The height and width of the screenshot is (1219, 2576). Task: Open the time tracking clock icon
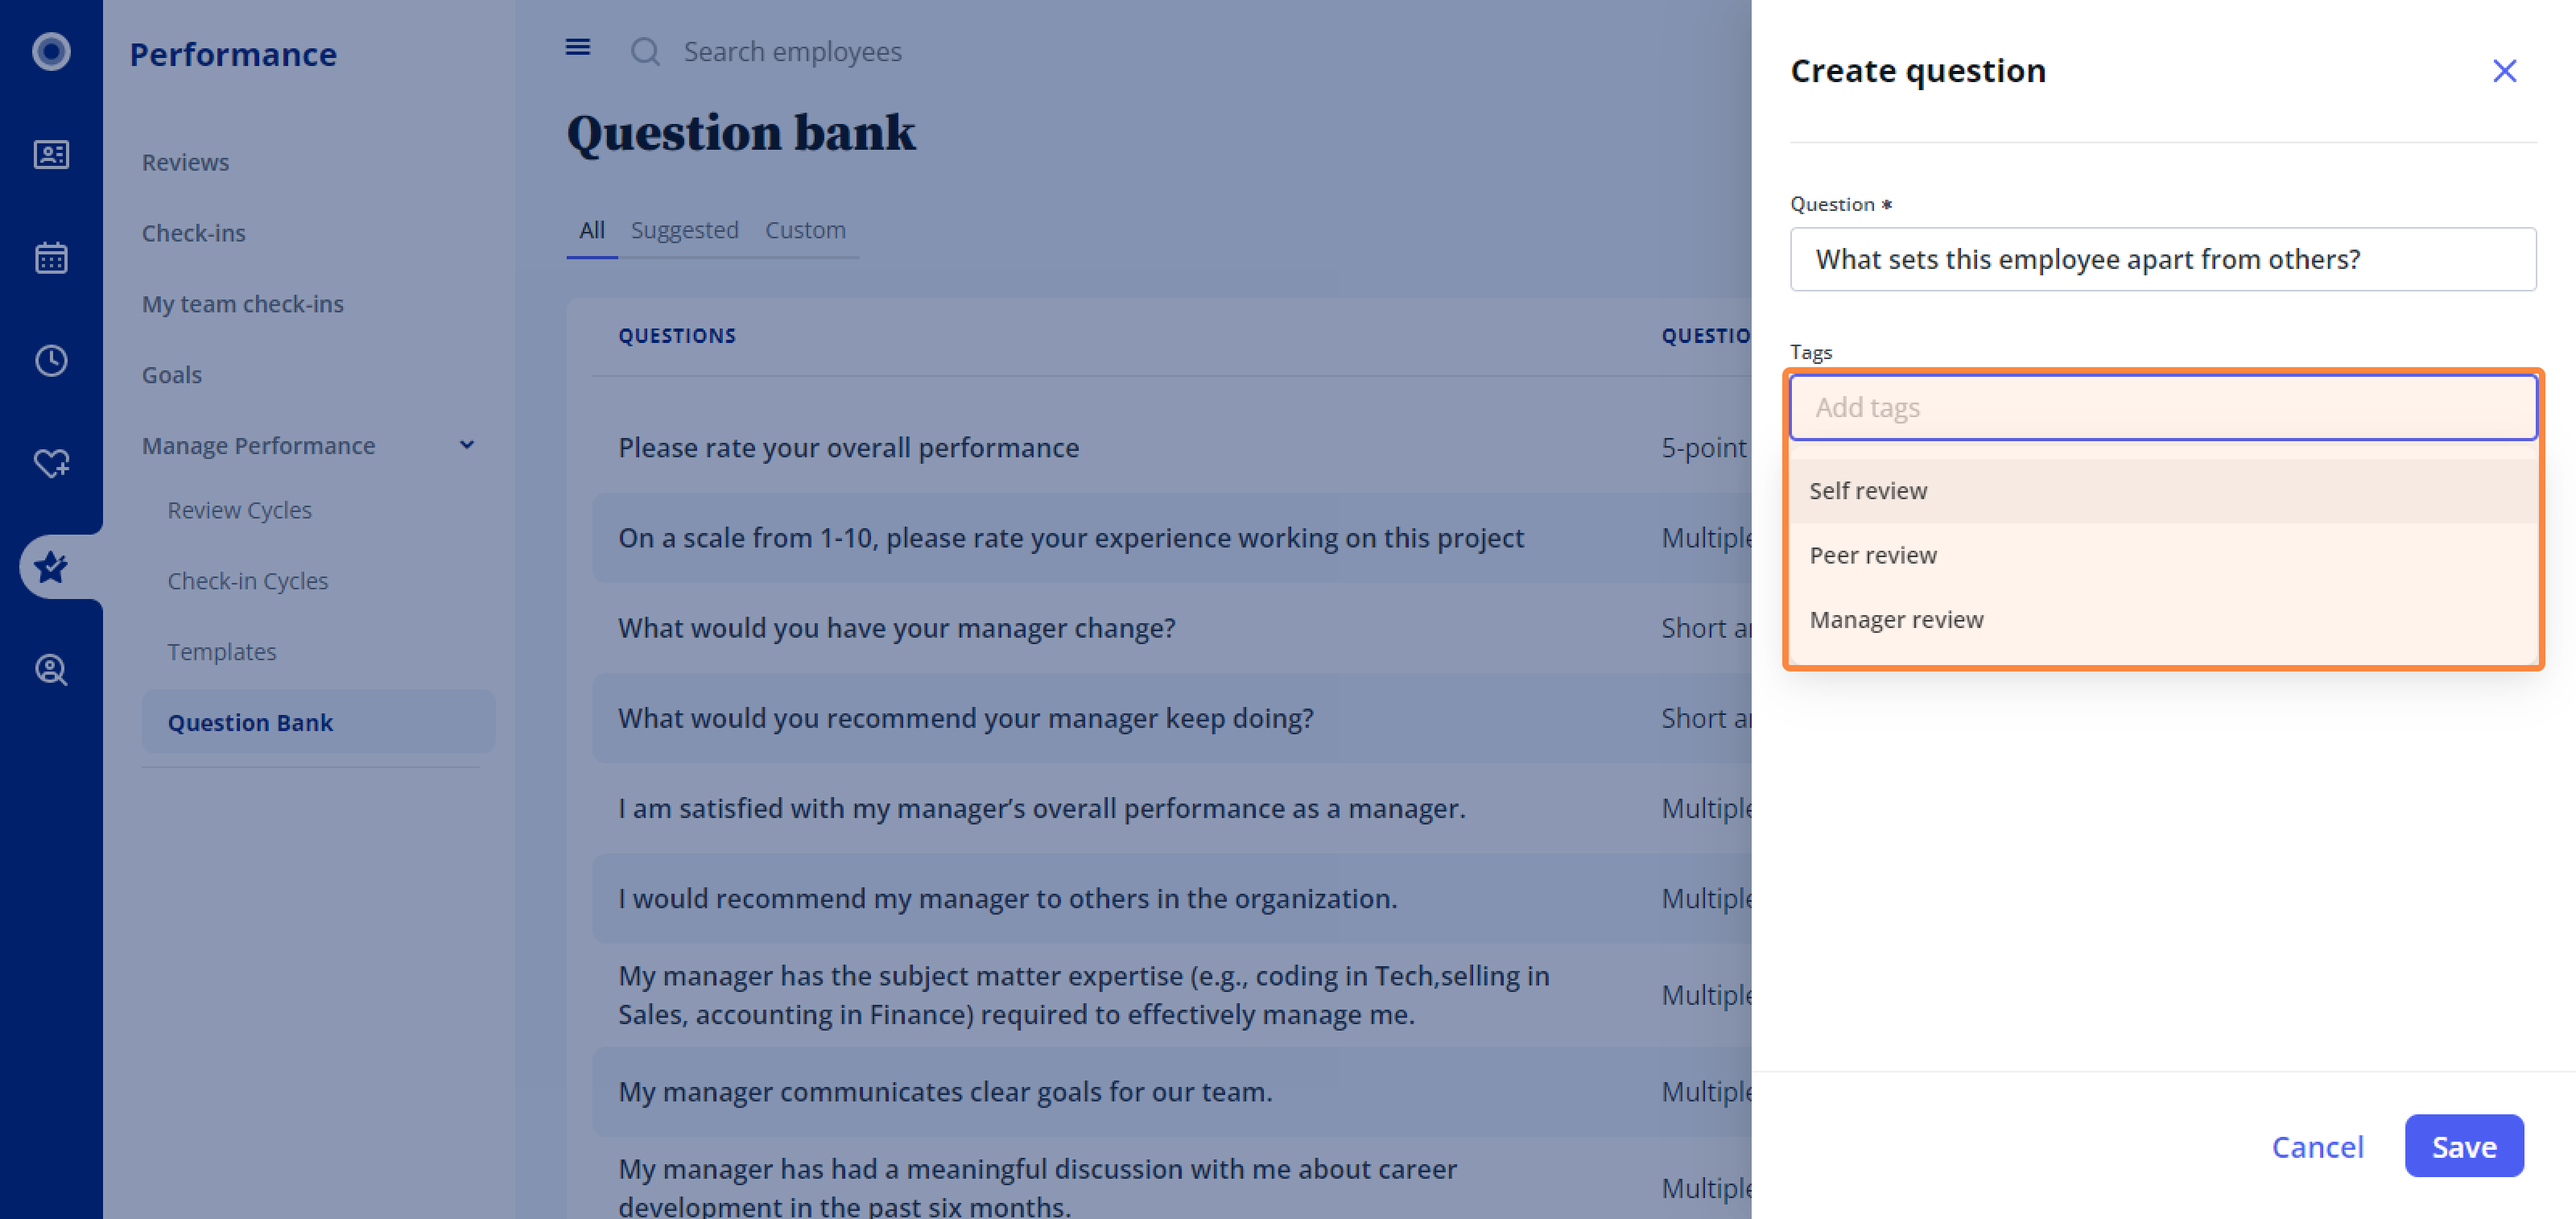coord(51,360)
